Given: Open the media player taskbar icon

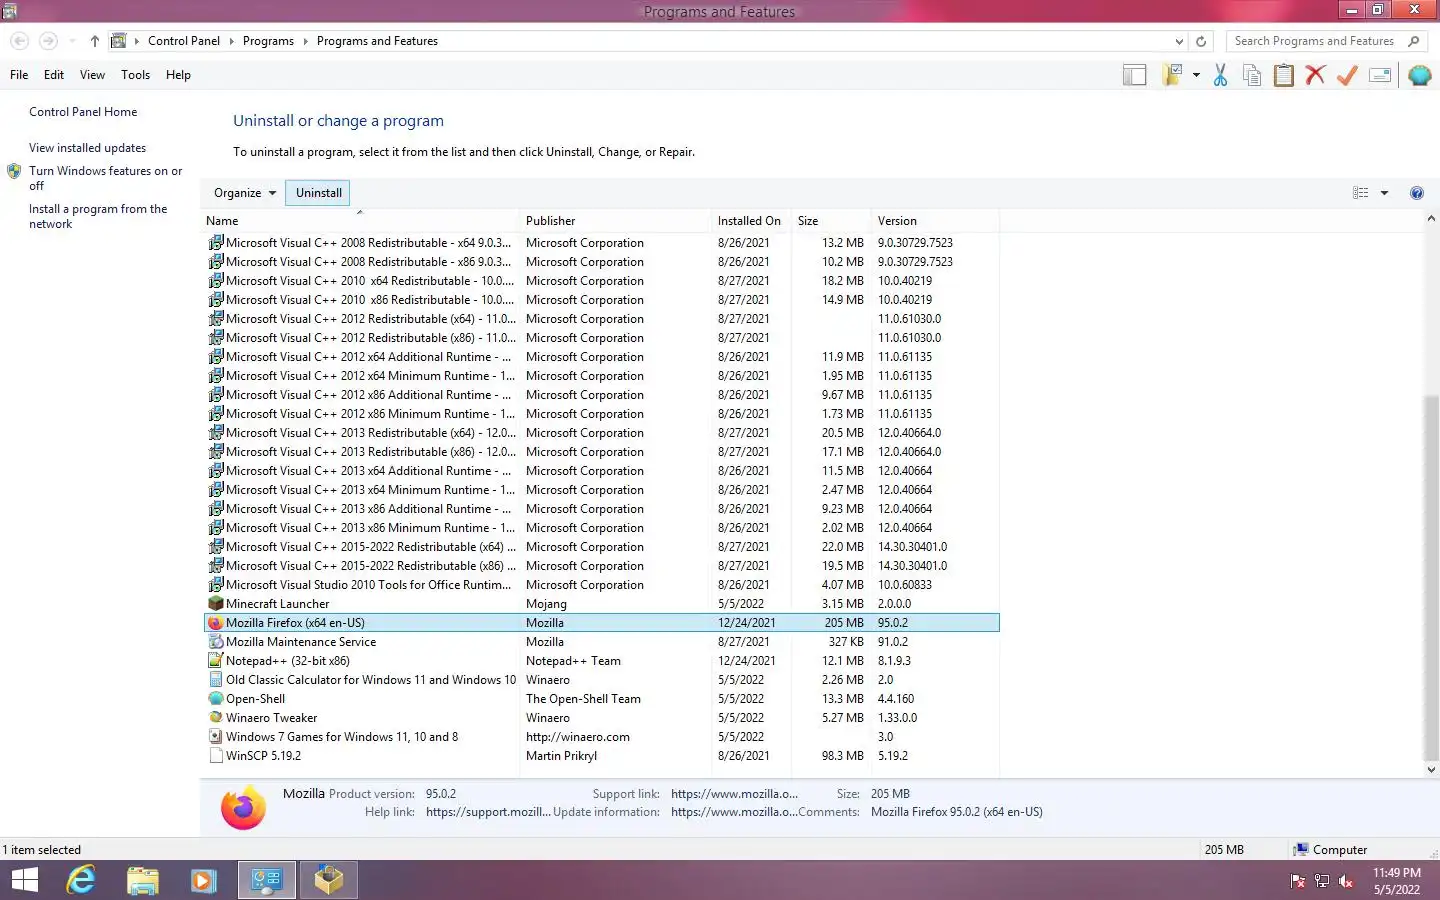Looking at the screenshot, I should click(x=204, y=880).
